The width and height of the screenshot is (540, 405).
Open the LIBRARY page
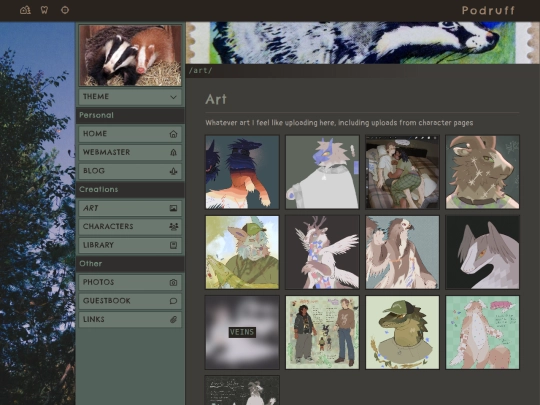pos(130,246)
